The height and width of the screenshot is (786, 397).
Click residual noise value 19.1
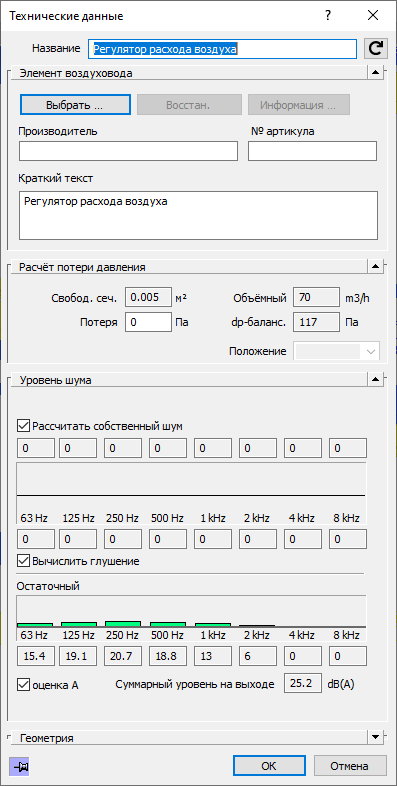click(78, 656)
